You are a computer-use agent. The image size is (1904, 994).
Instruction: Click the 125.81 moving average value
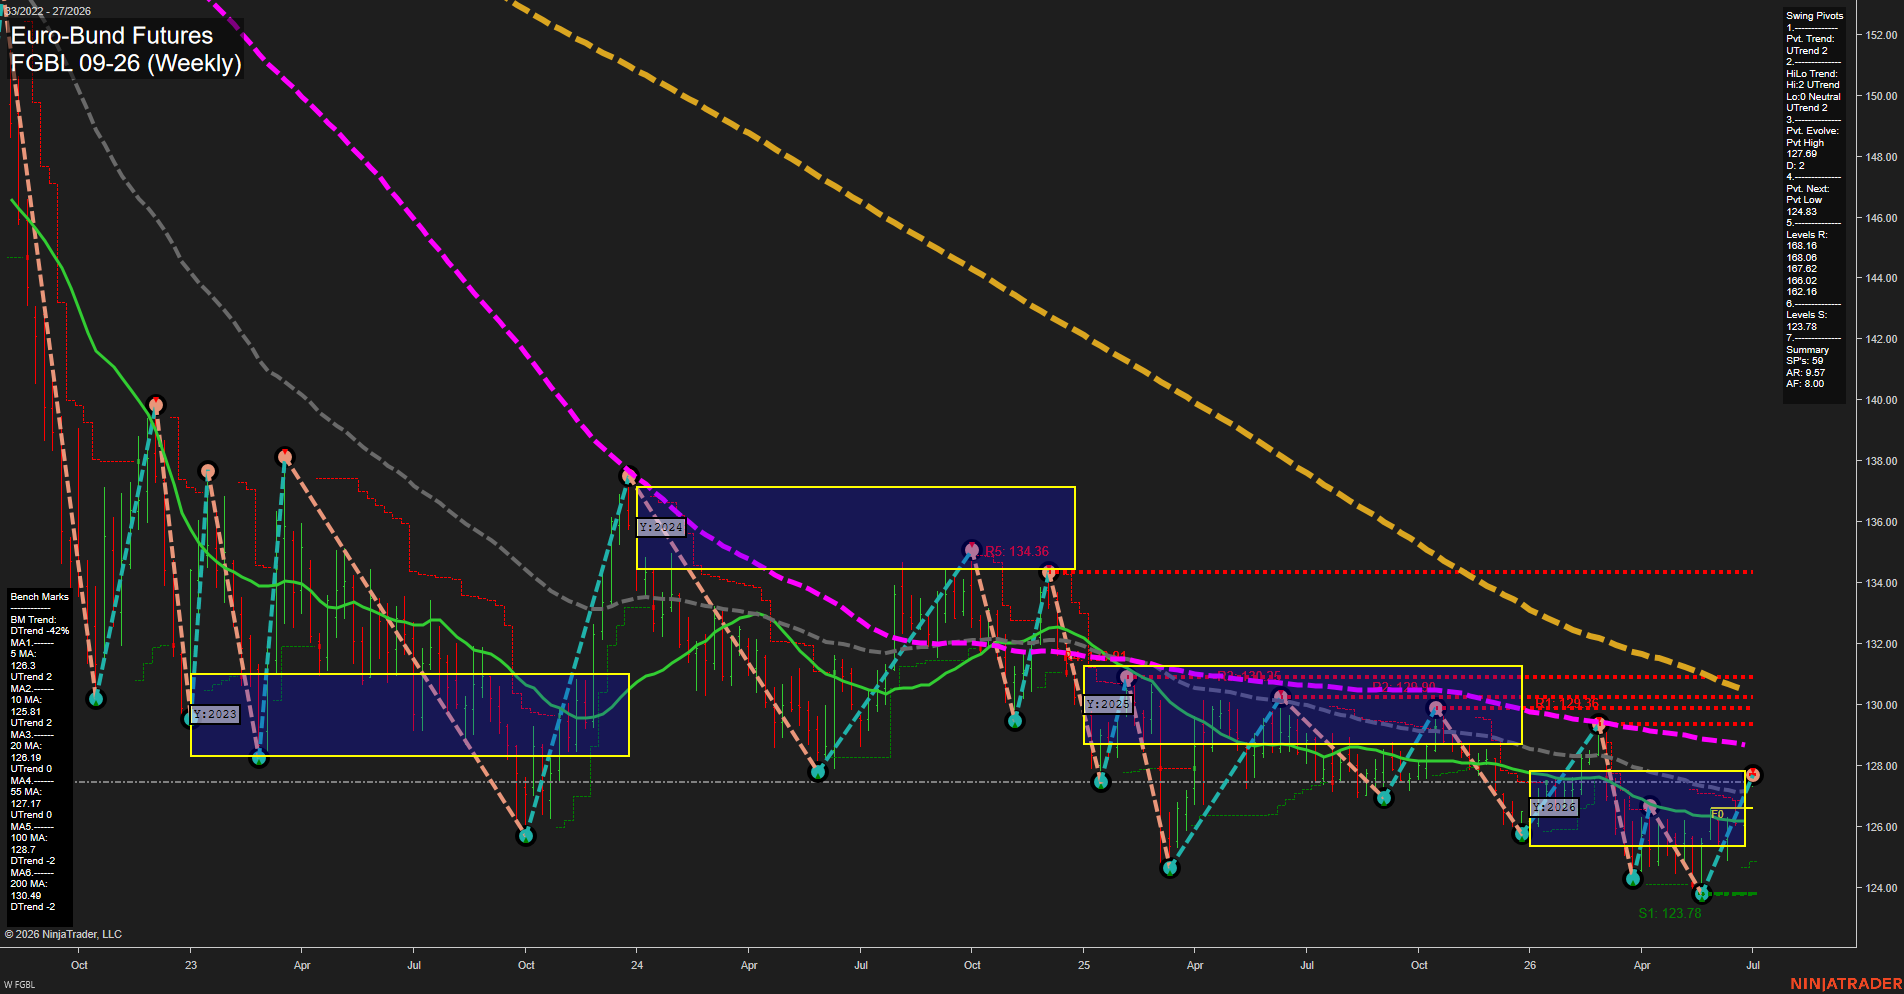pos(25,712)
